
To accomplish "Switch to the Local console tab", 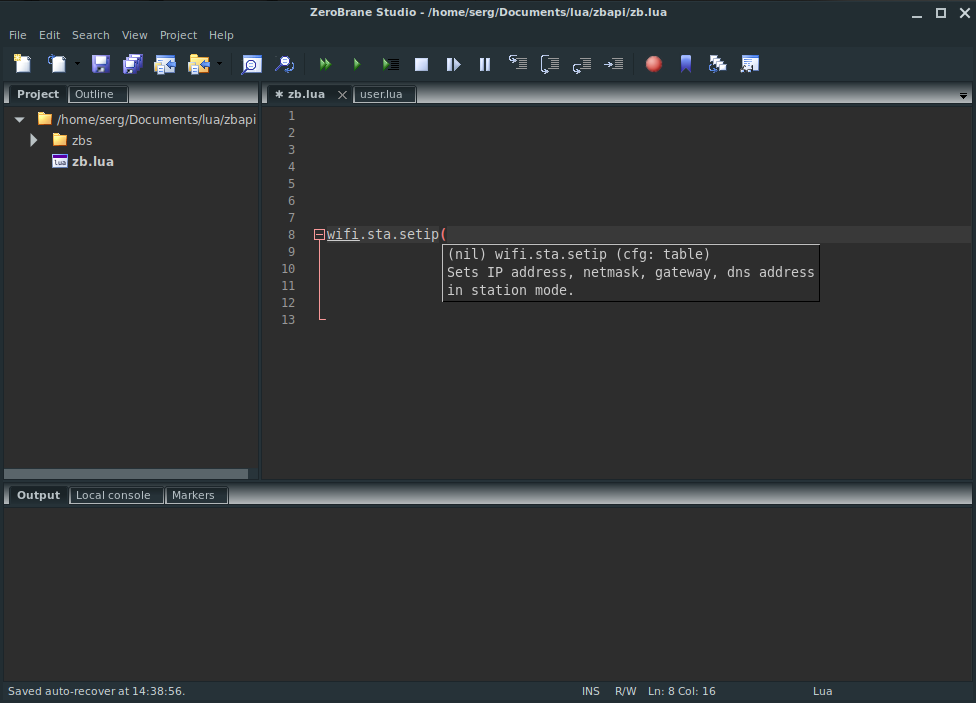I will 116,496.
